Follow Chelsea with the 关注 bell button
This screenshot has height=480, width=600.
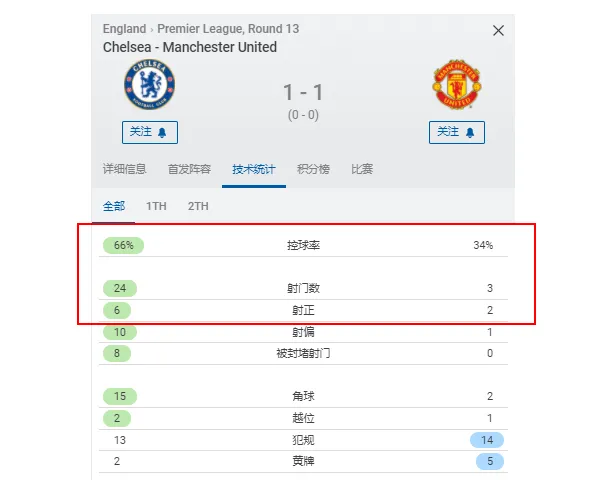(150, 132)
